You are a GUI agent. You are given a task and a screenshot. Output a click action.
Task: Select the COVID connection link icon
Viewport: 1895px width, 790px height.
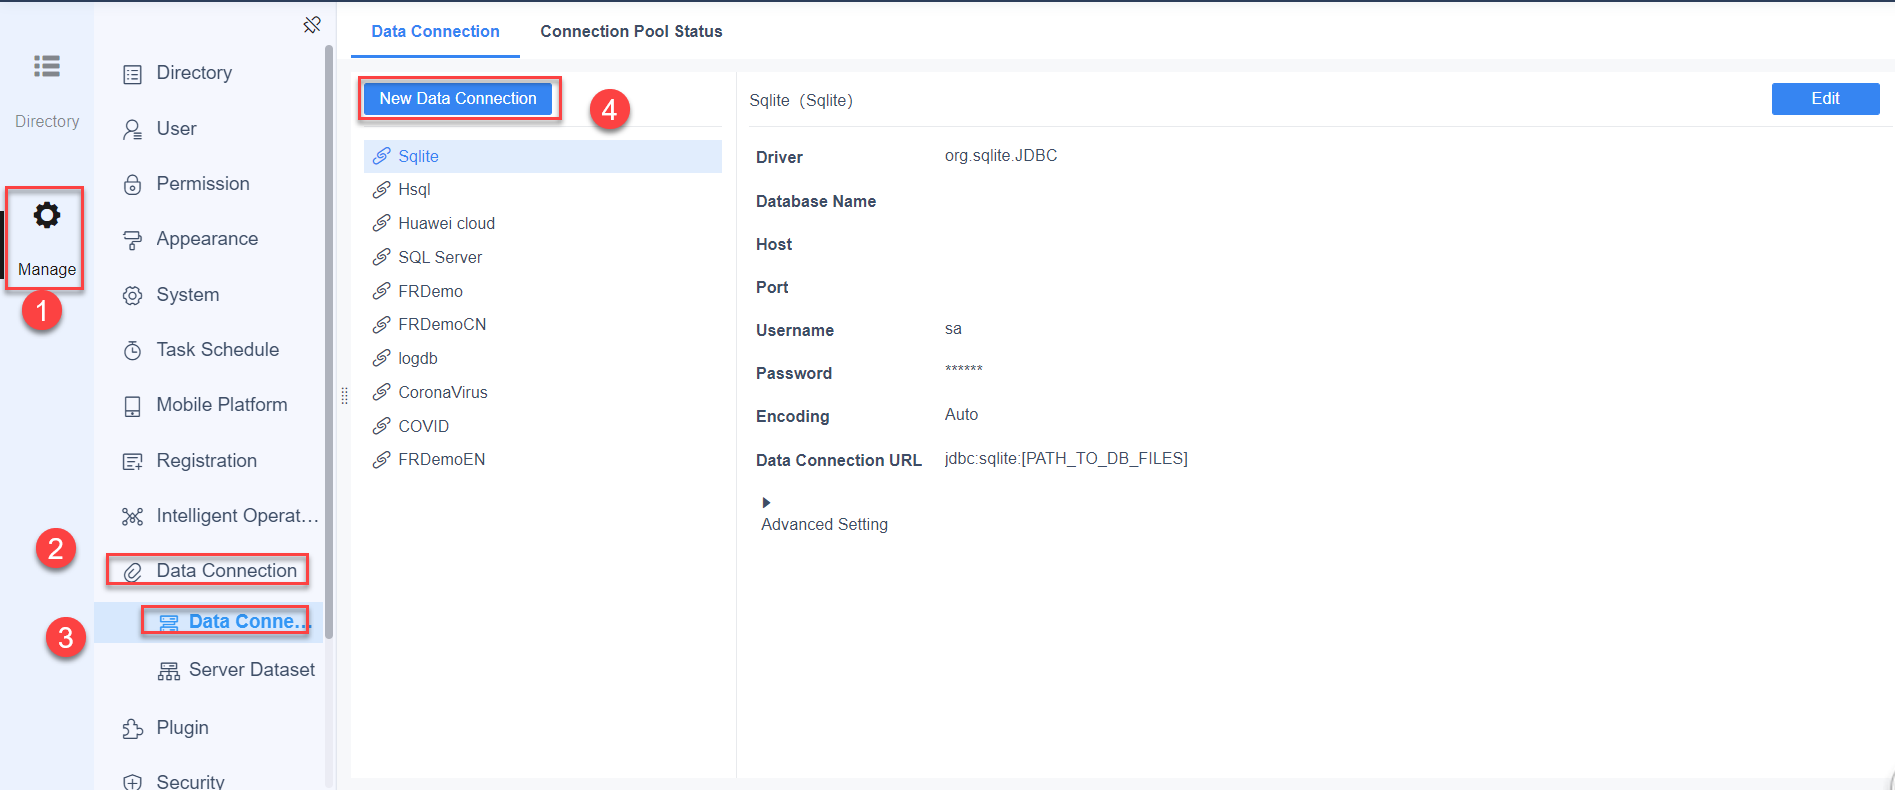tap(381, 426)
